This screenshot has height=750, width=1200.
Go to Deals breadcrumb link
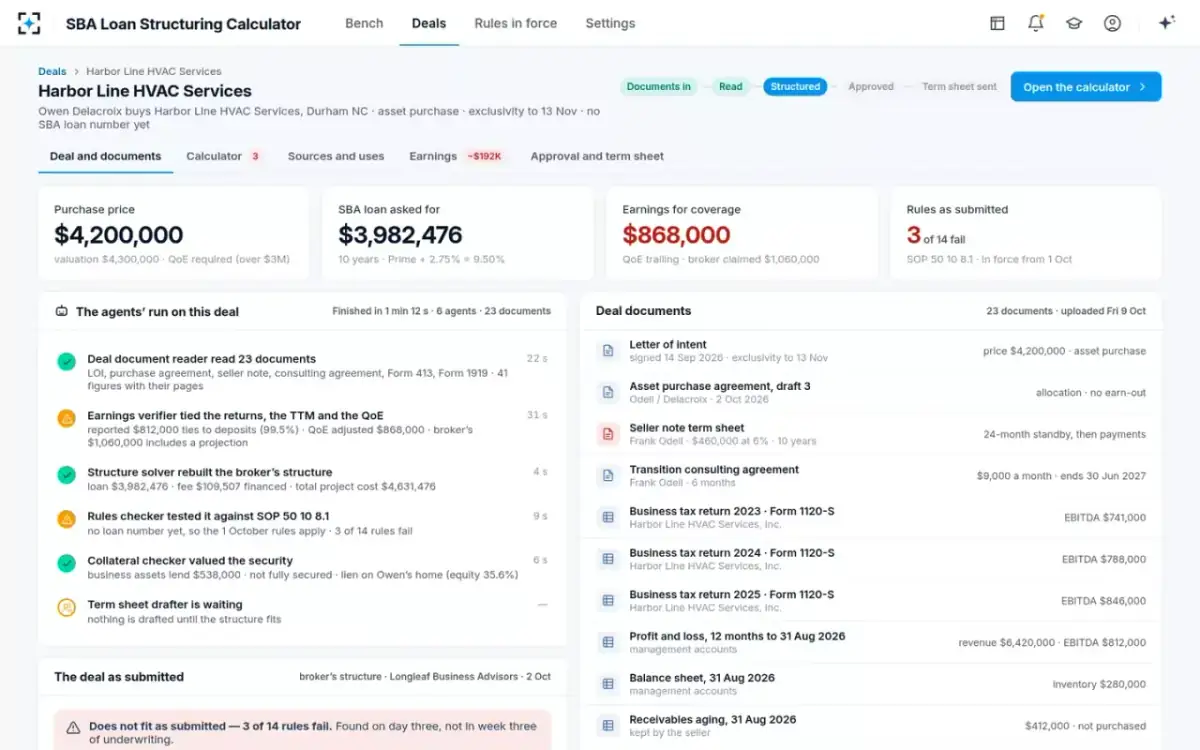click(52, 71)
